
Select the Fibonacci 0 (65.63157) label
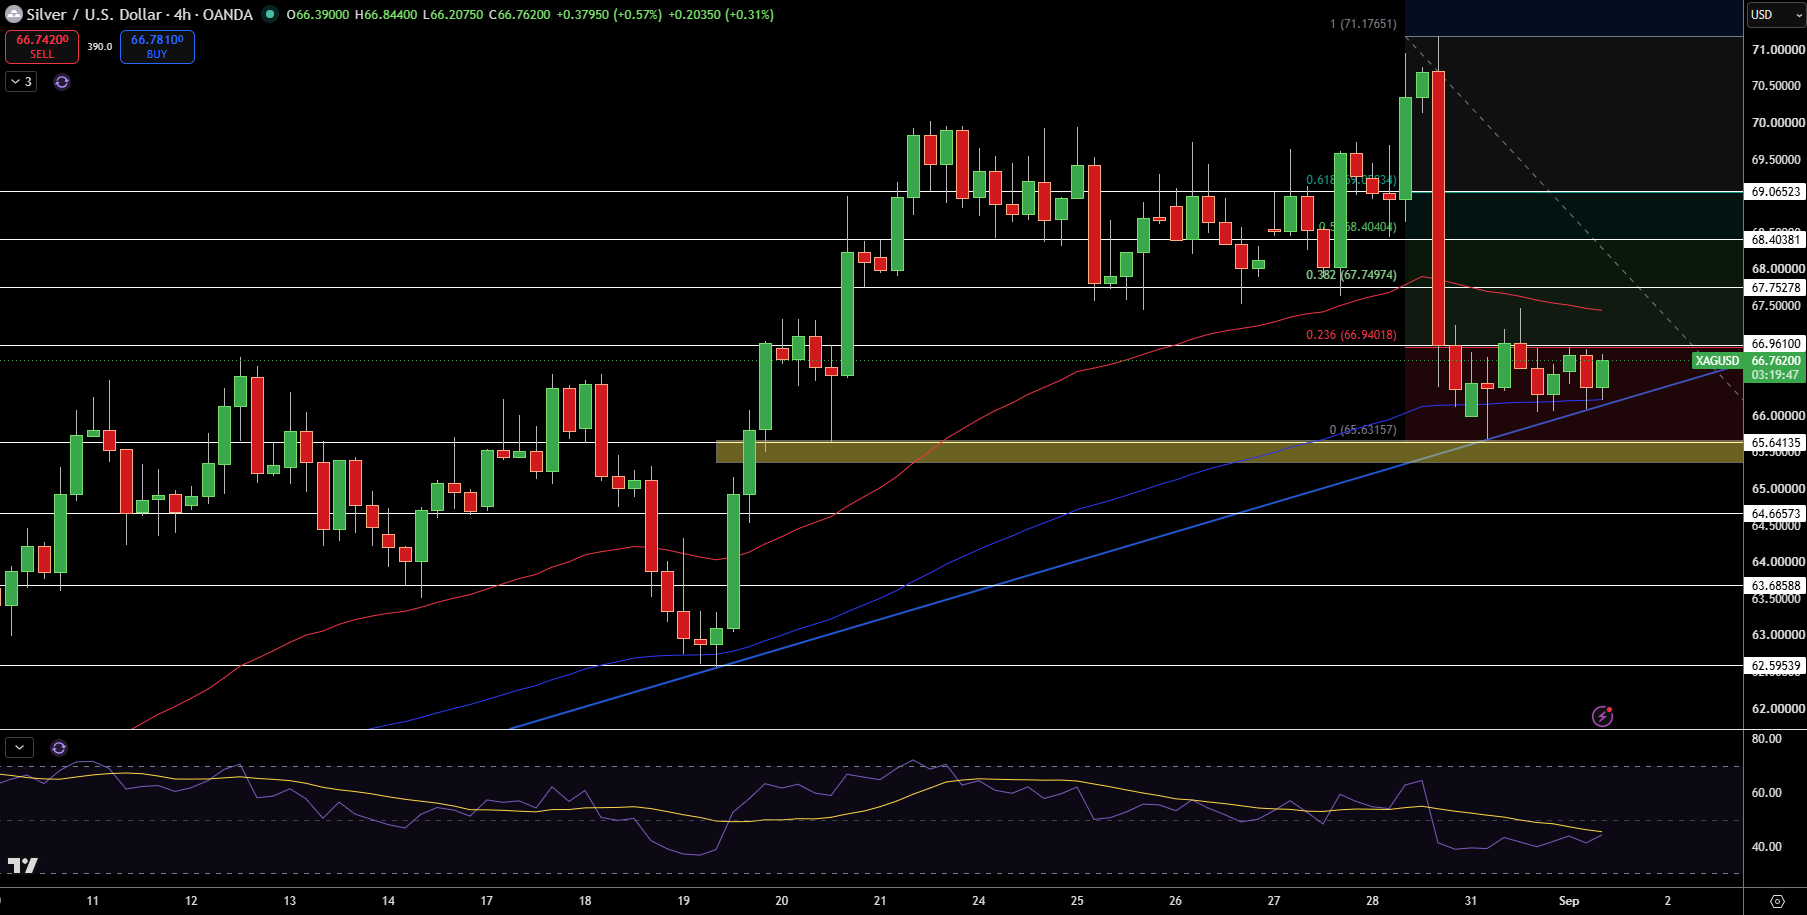click(1363, 430)
